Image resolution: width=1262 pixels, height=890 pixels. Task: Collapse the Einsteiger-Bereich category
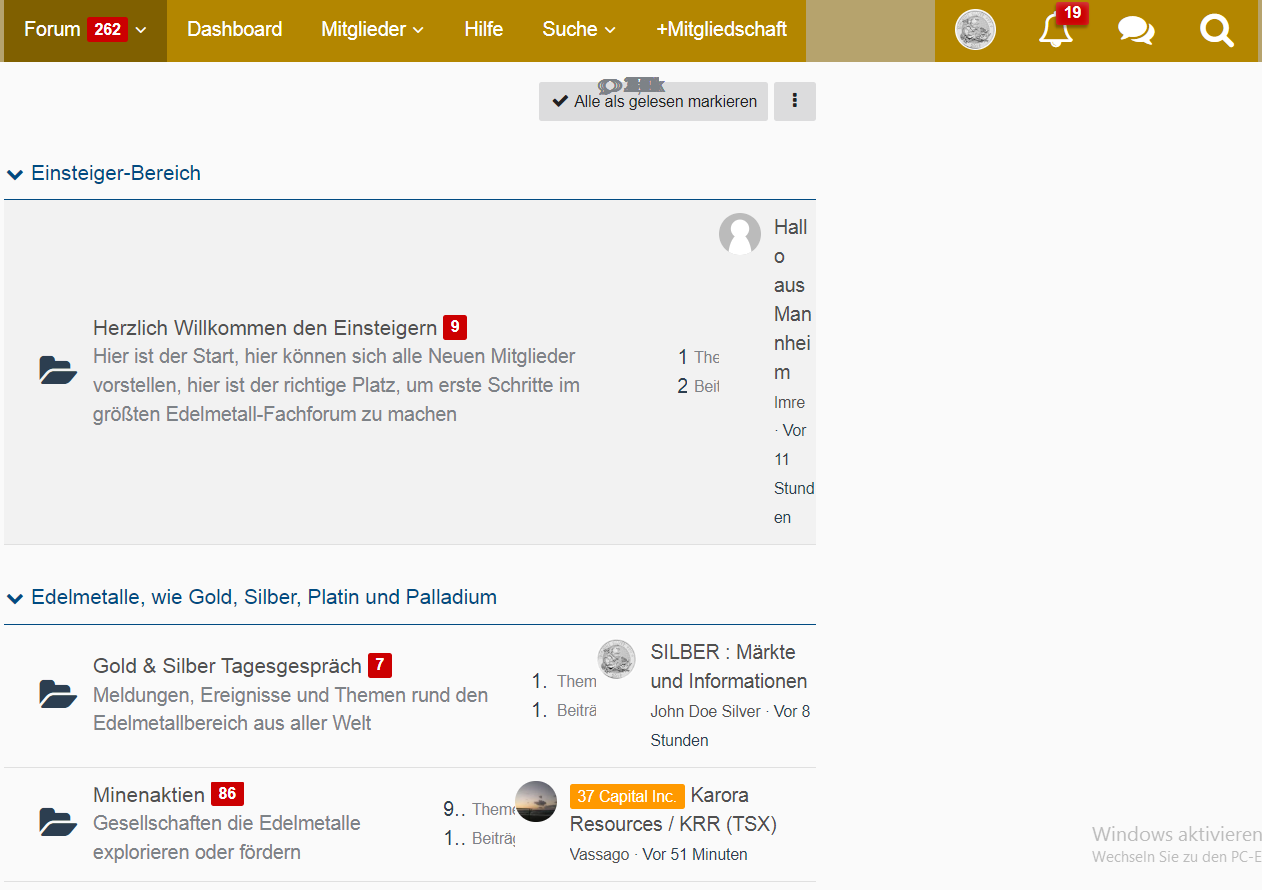[x=15, y=174]
